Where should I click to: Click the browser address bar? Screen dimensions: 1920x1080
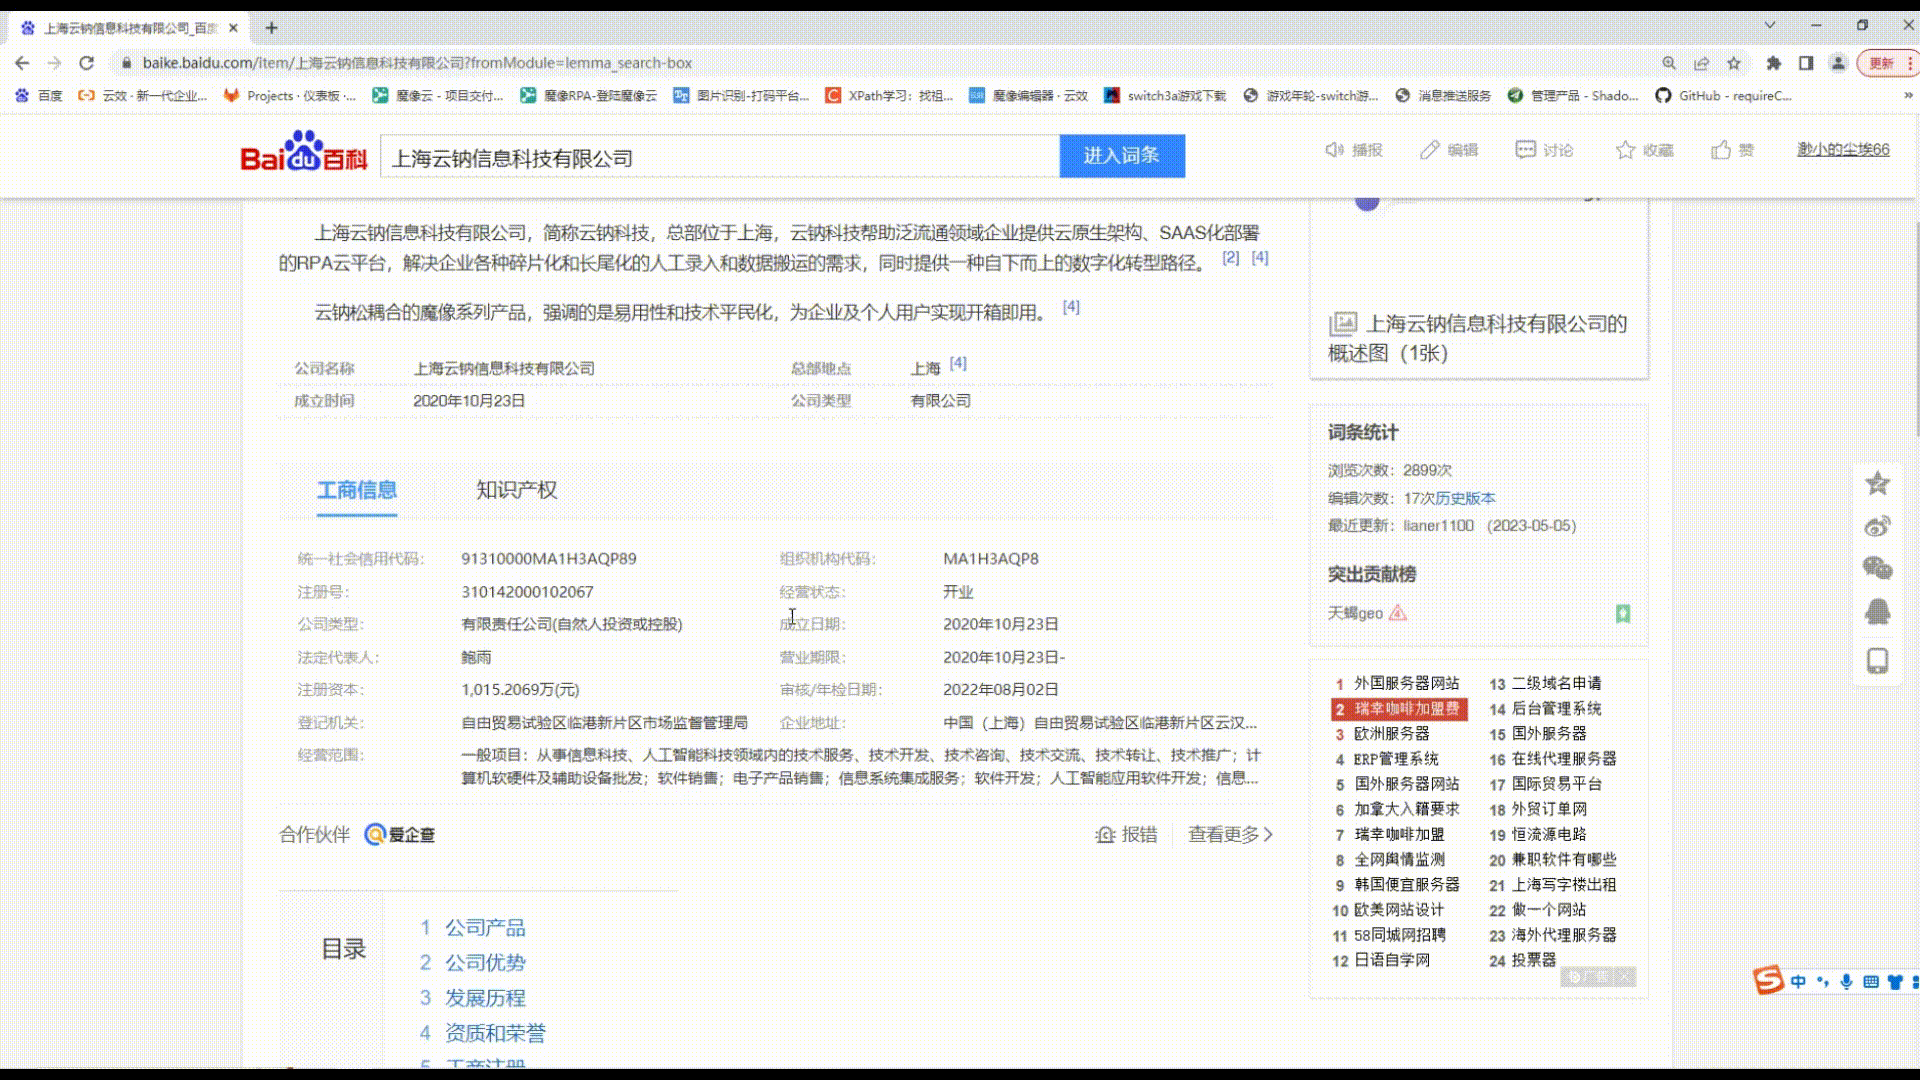[880, 63]
